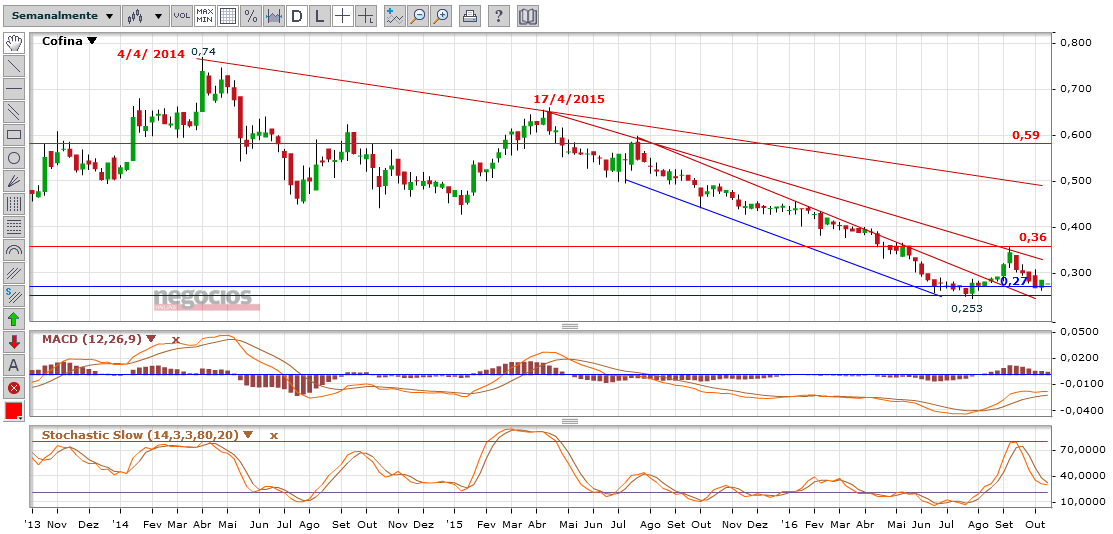Add a green up arrow marker
Screen dimensions: 1113x534
(x=14, y=319)
